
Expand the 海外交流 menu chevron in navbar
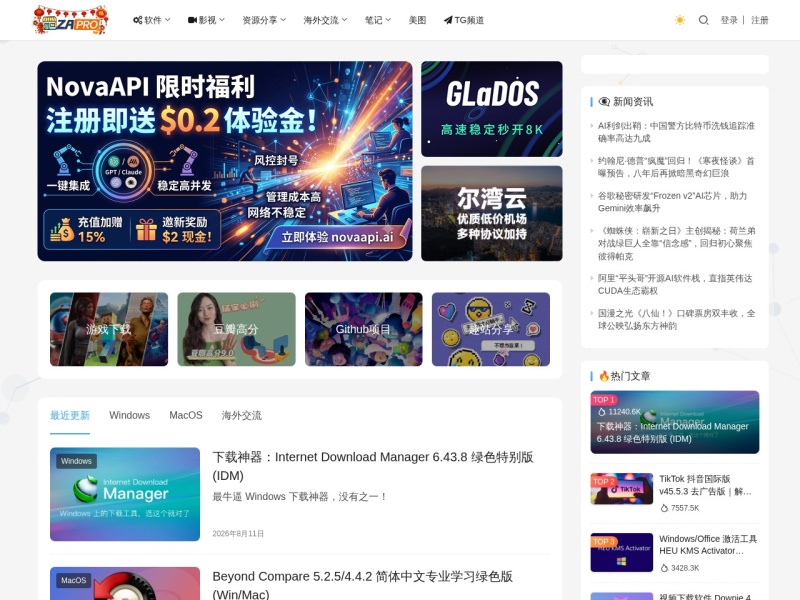click(x=344, y=20)
